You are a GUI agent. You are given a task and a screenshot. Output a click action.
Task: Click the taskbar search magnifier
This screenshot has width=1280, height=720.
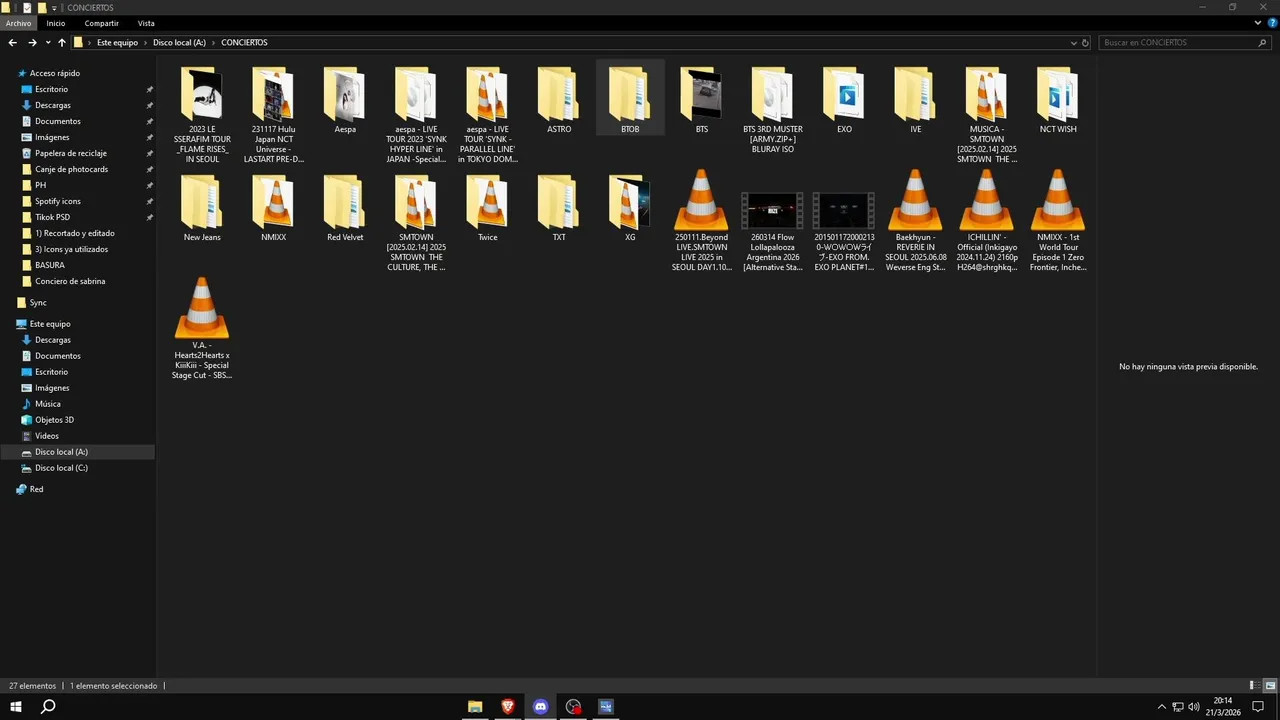tap(48, 707)
